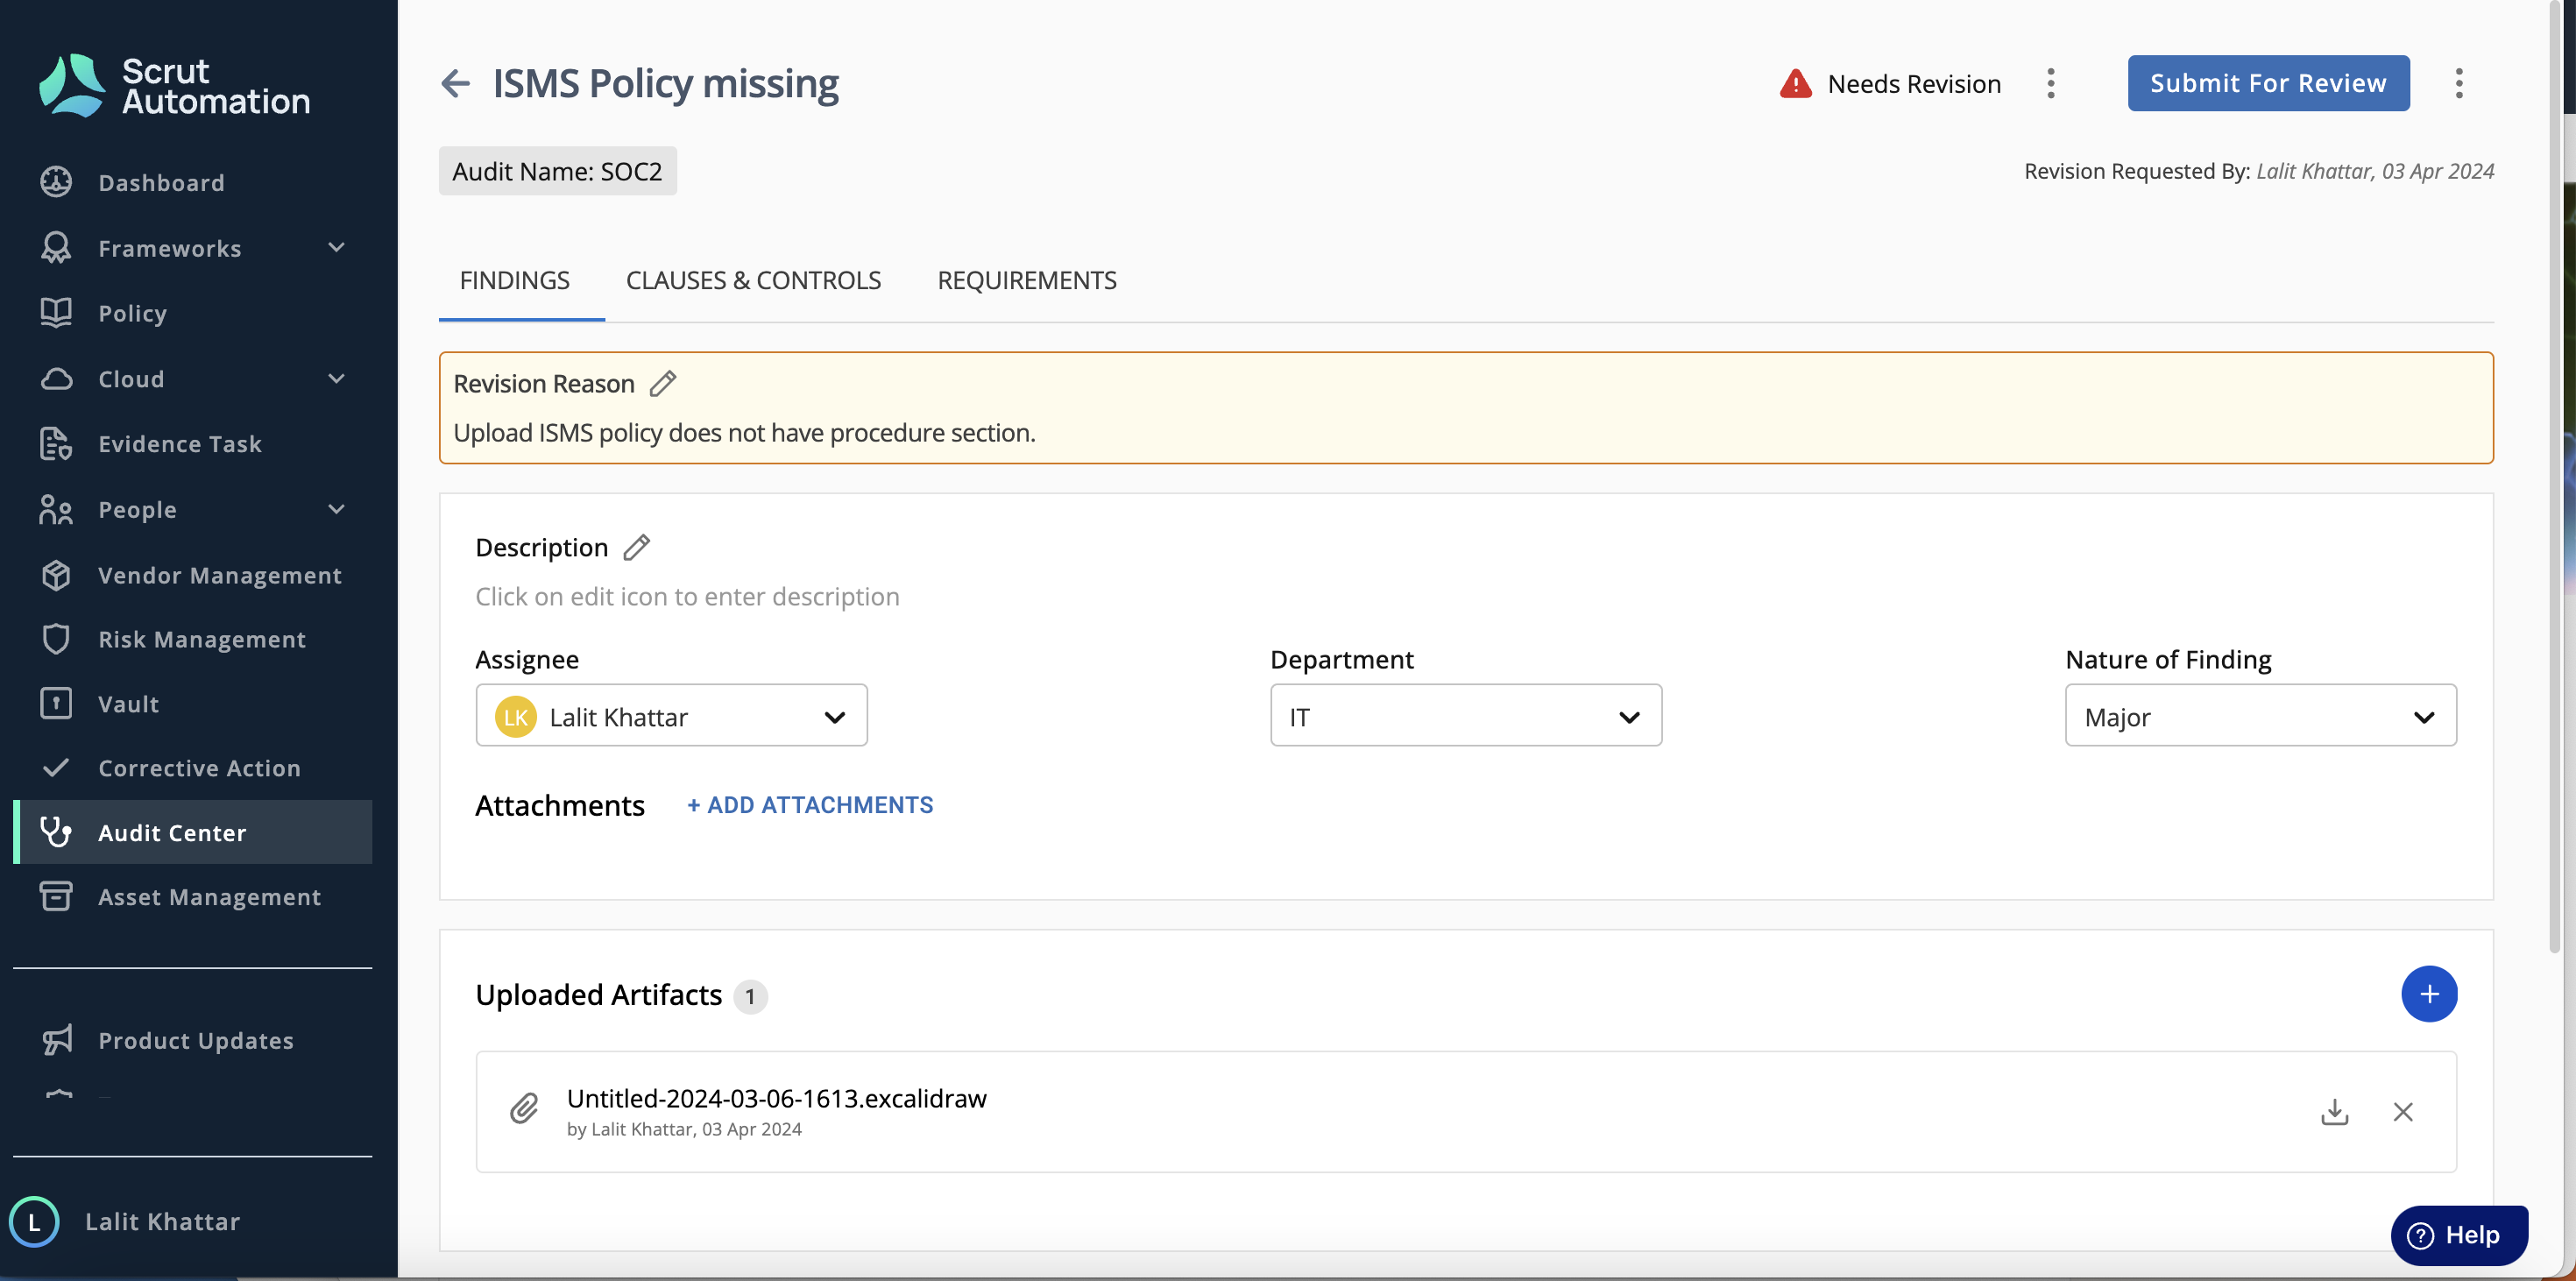Click the People icon in sidebar

click(56, 509)
